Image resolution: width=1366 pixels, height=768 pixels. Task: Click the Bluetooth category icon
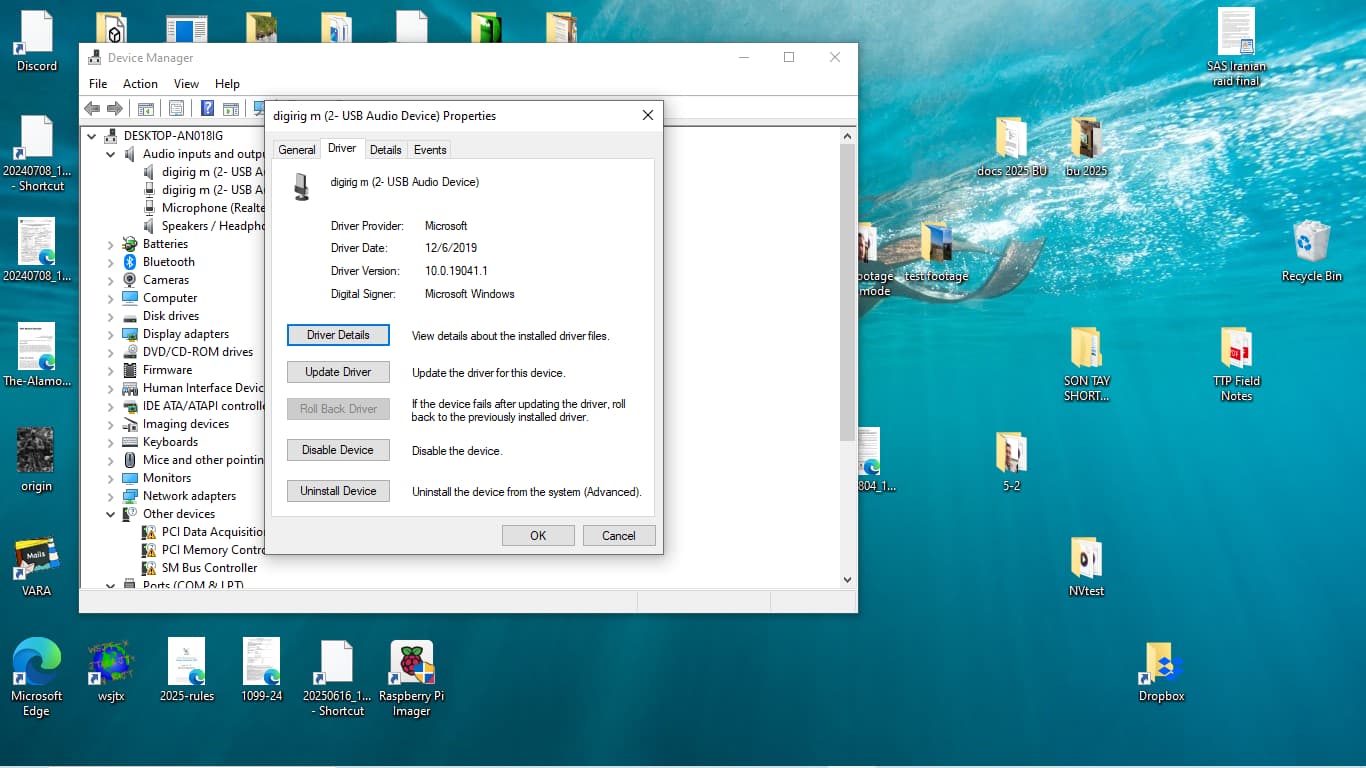[x=130, y=262]
